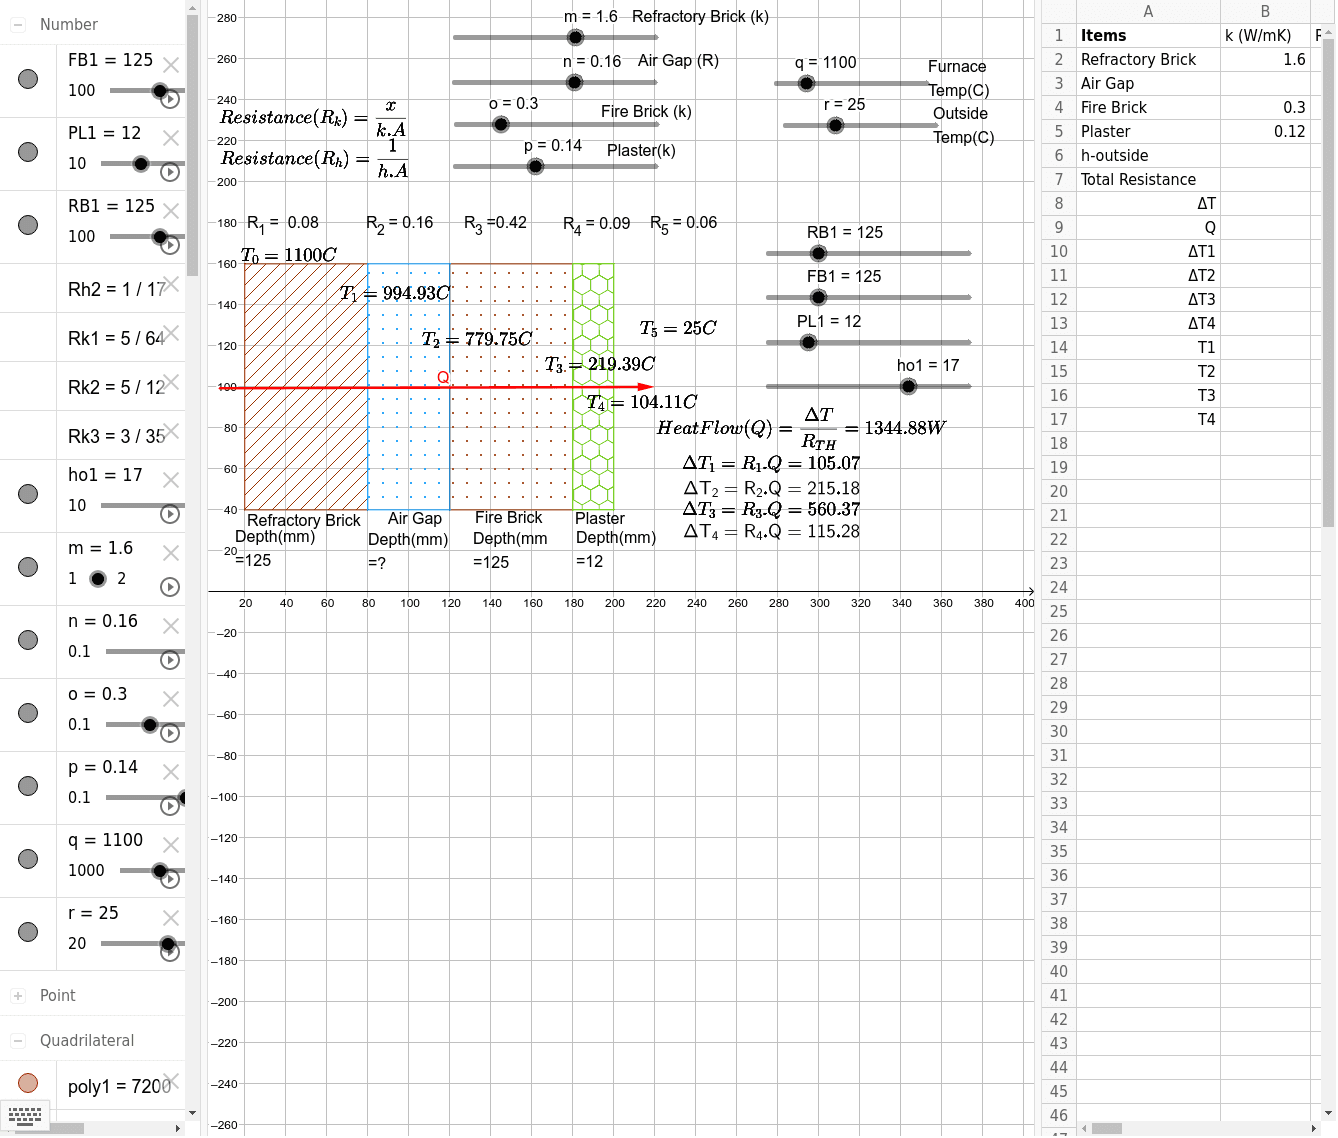This screenshot has height=1138, width=1338.
Task: Hide the ho1 object via visibility circle
Action: click(x=28, y=494)
